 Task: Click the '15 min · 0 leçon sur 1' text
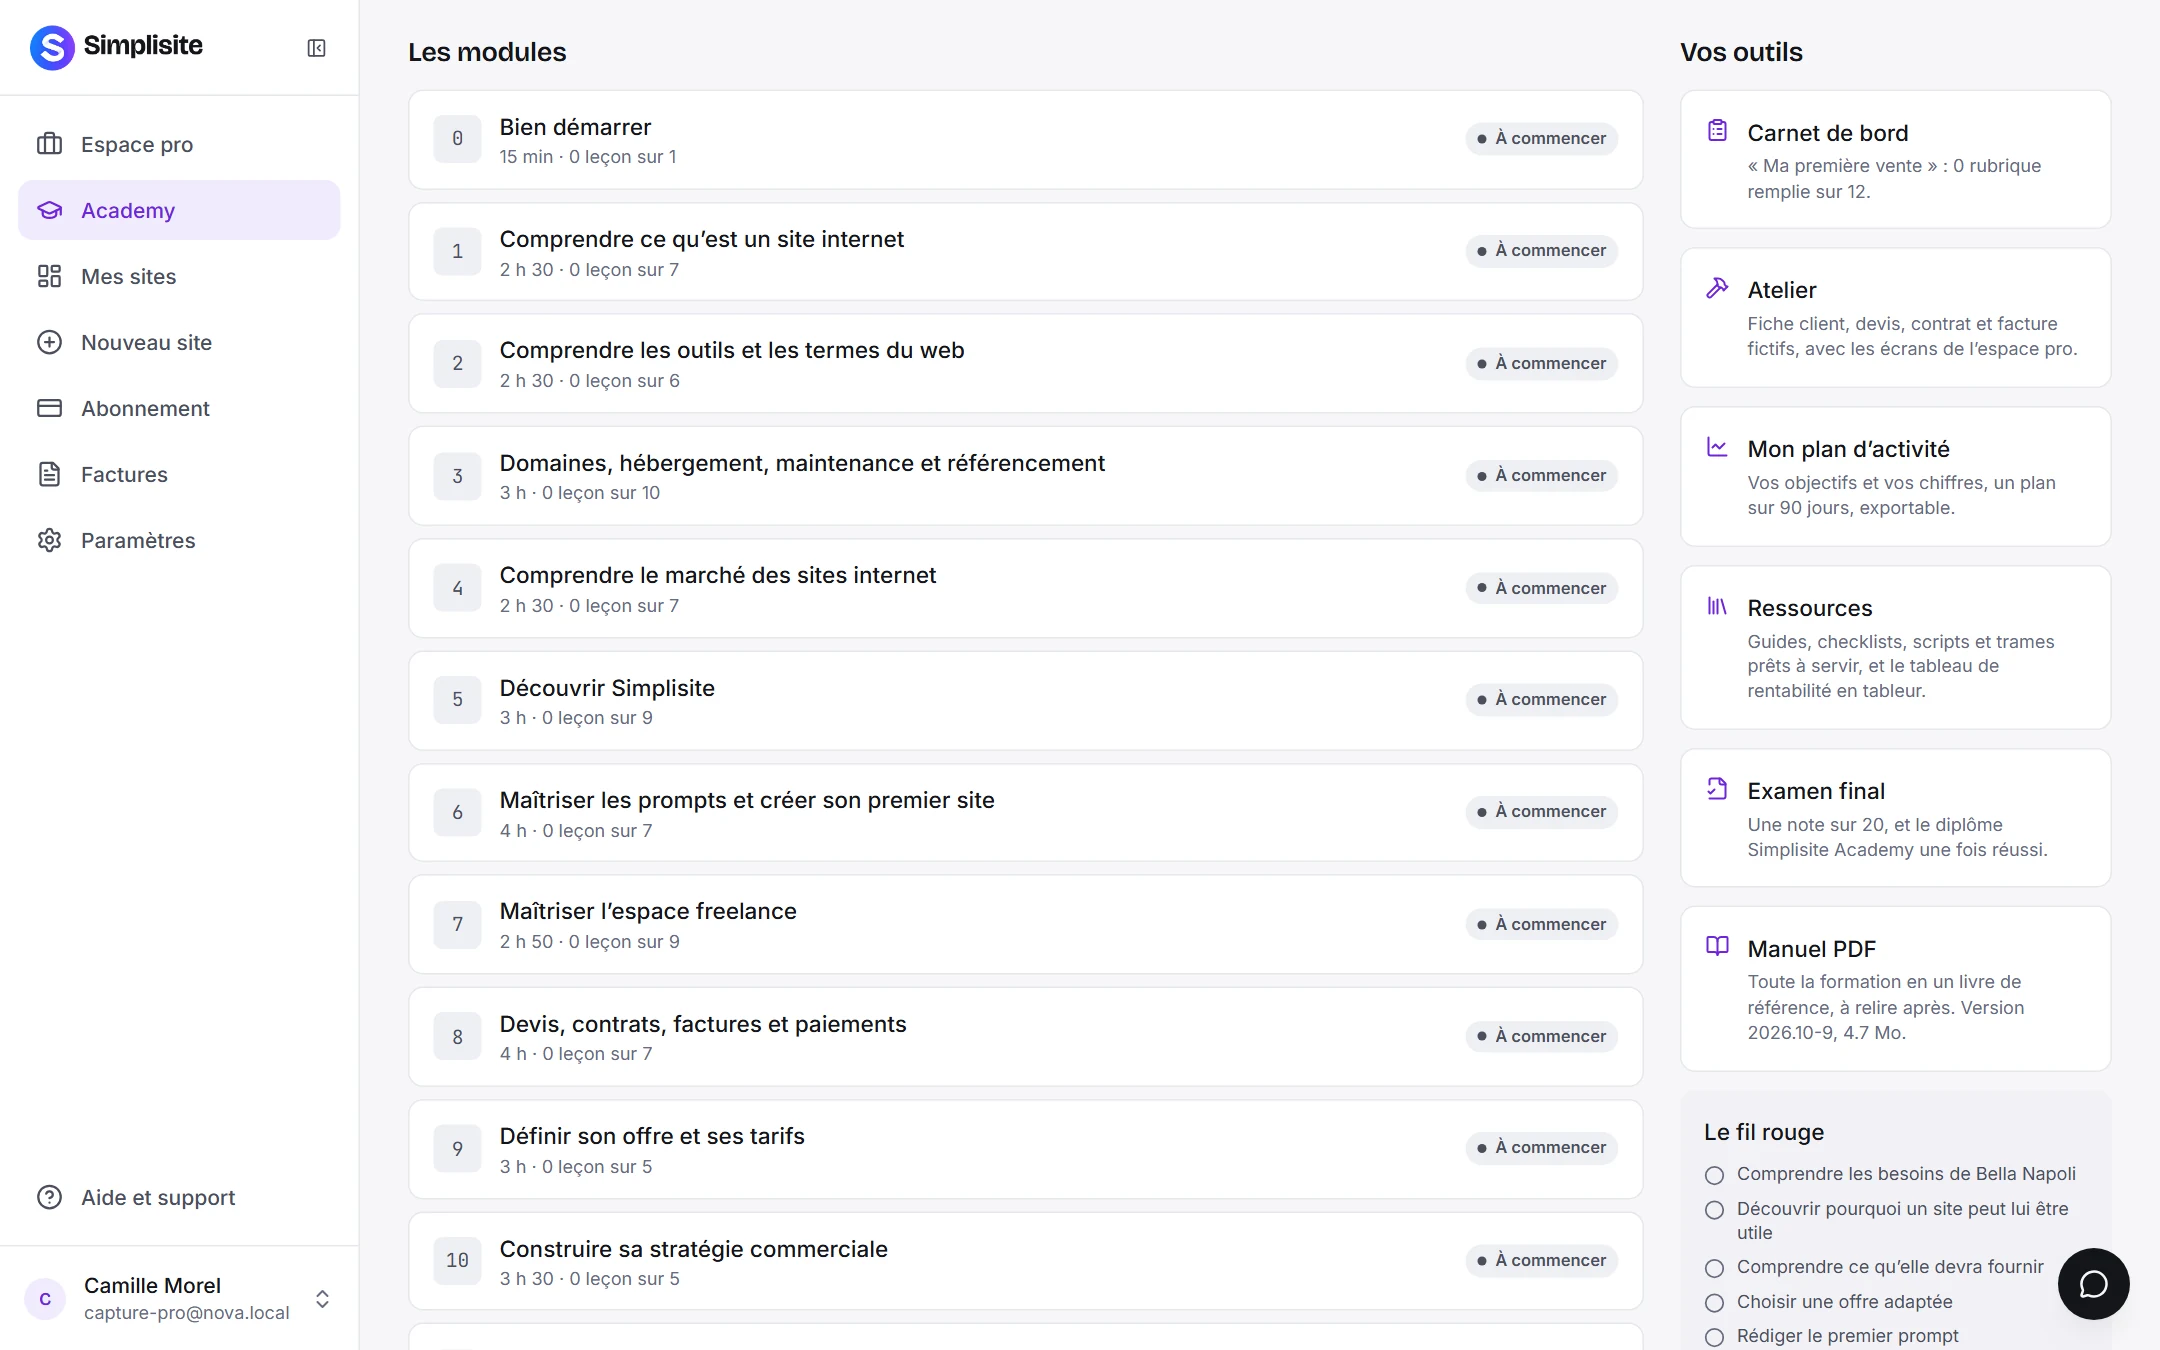click(588, 157)
